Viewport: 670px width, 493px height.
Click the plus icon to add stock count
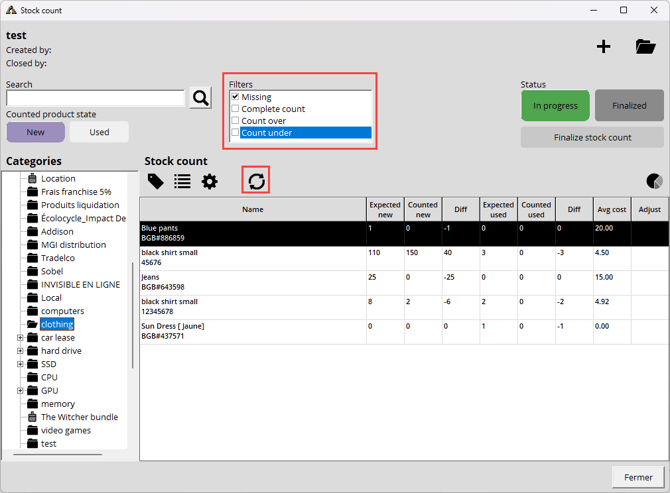(x=603, y=47)
